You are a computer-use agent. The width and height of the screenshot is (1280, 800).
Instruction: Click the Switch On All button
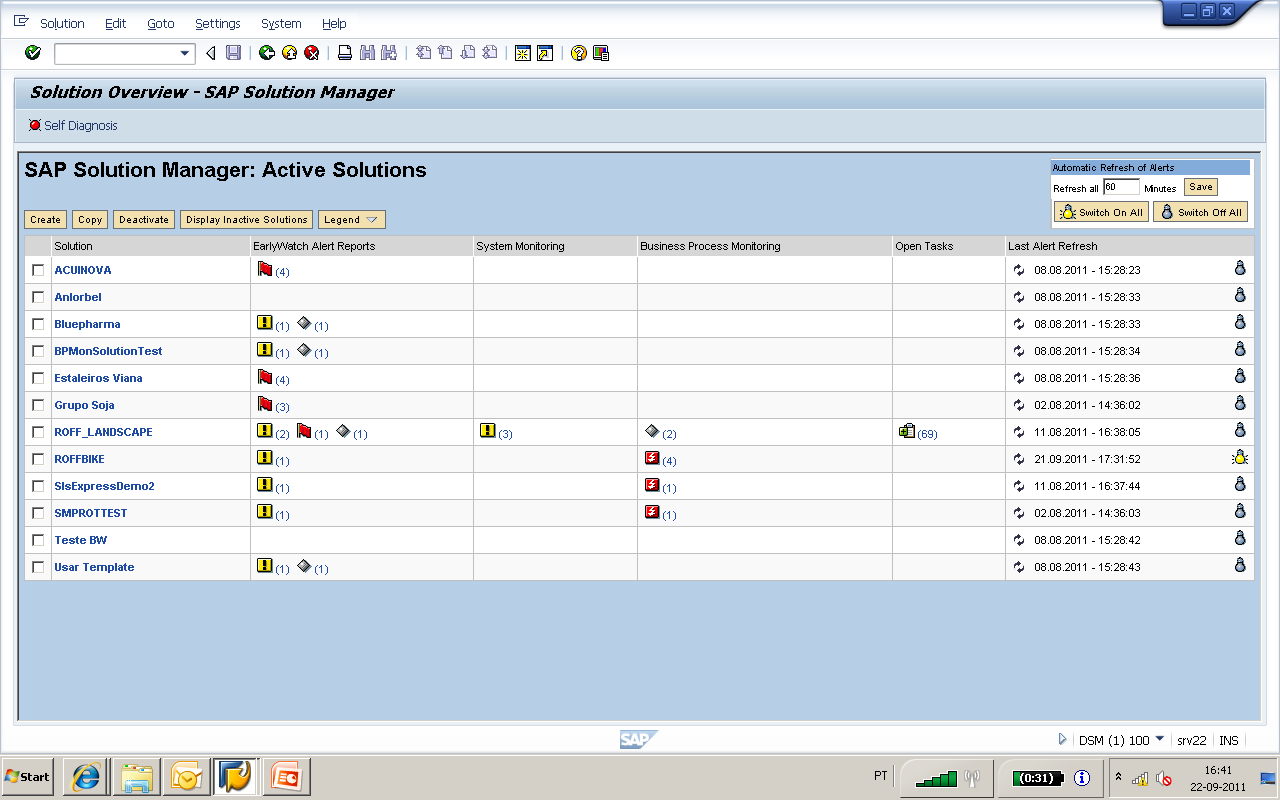pos(1101,212)
